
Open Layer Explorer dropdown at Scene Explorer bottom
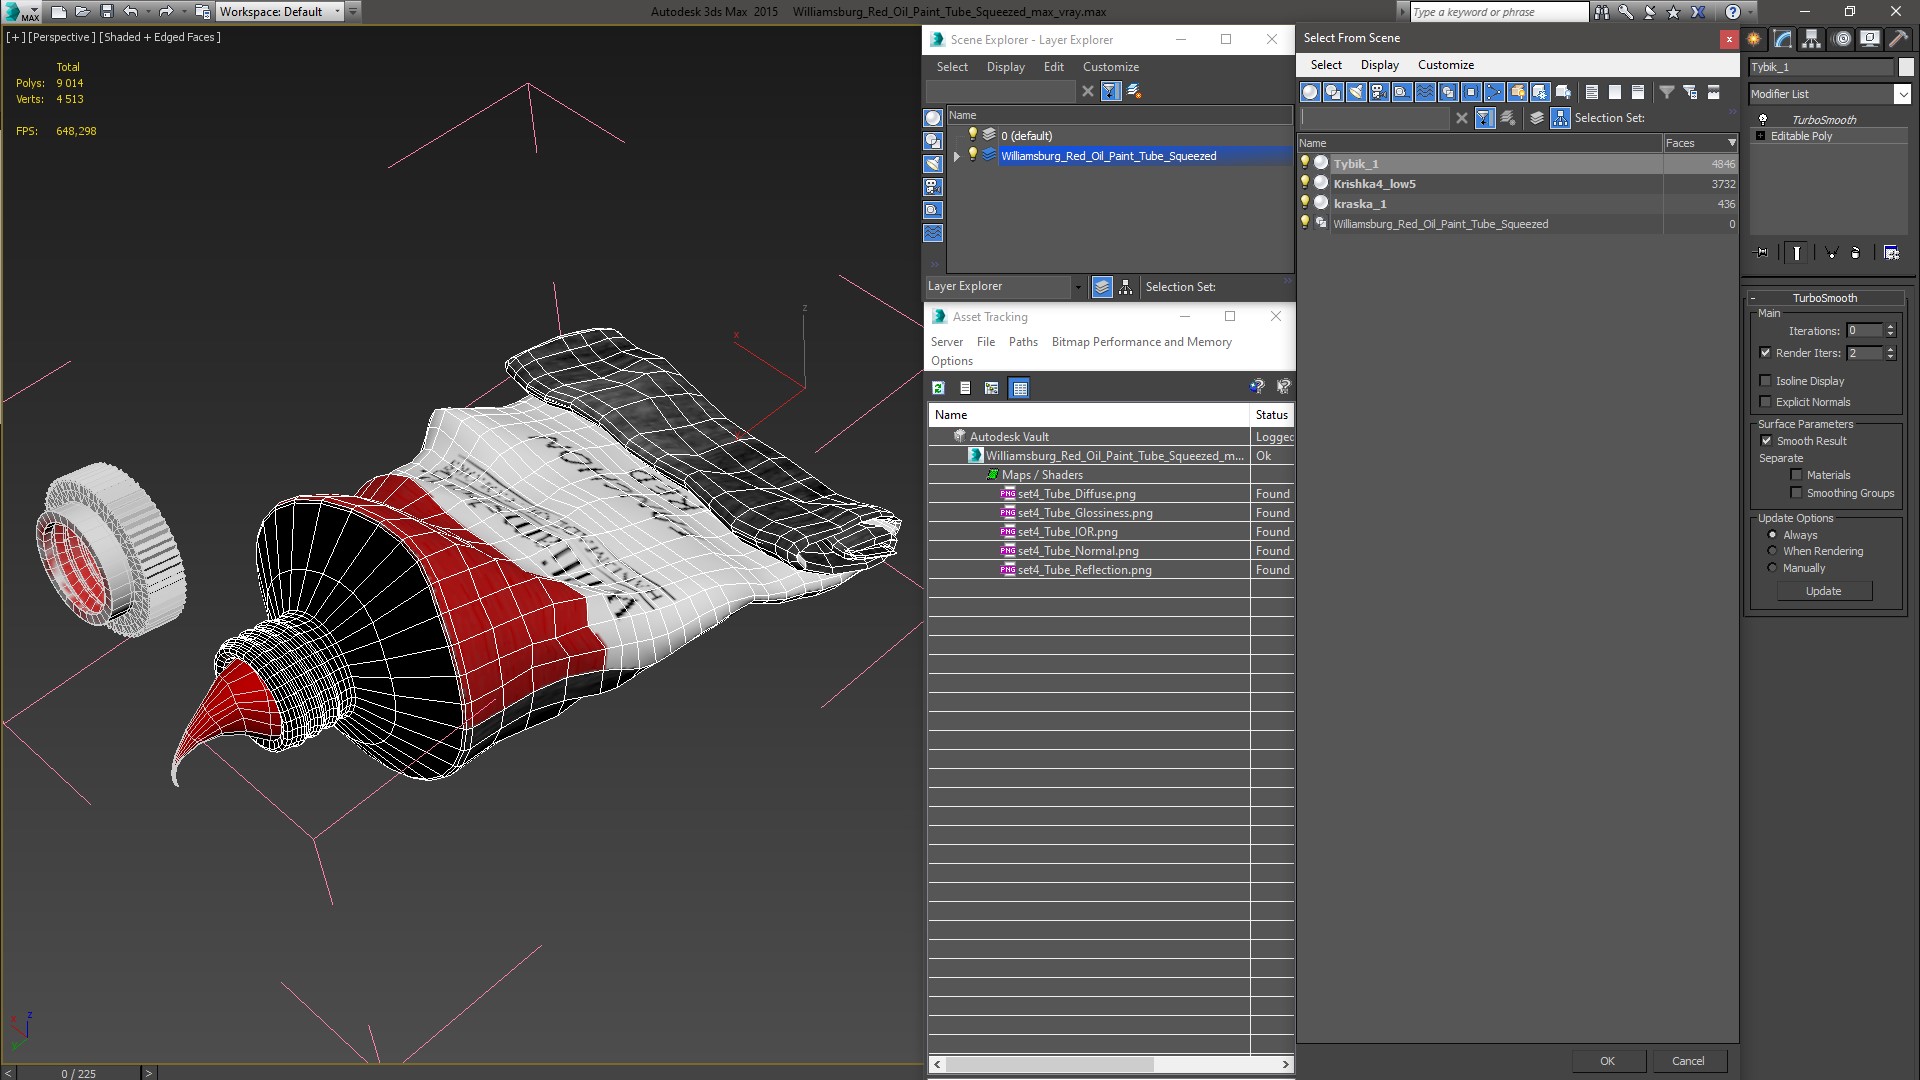[x=1078, y=287]
